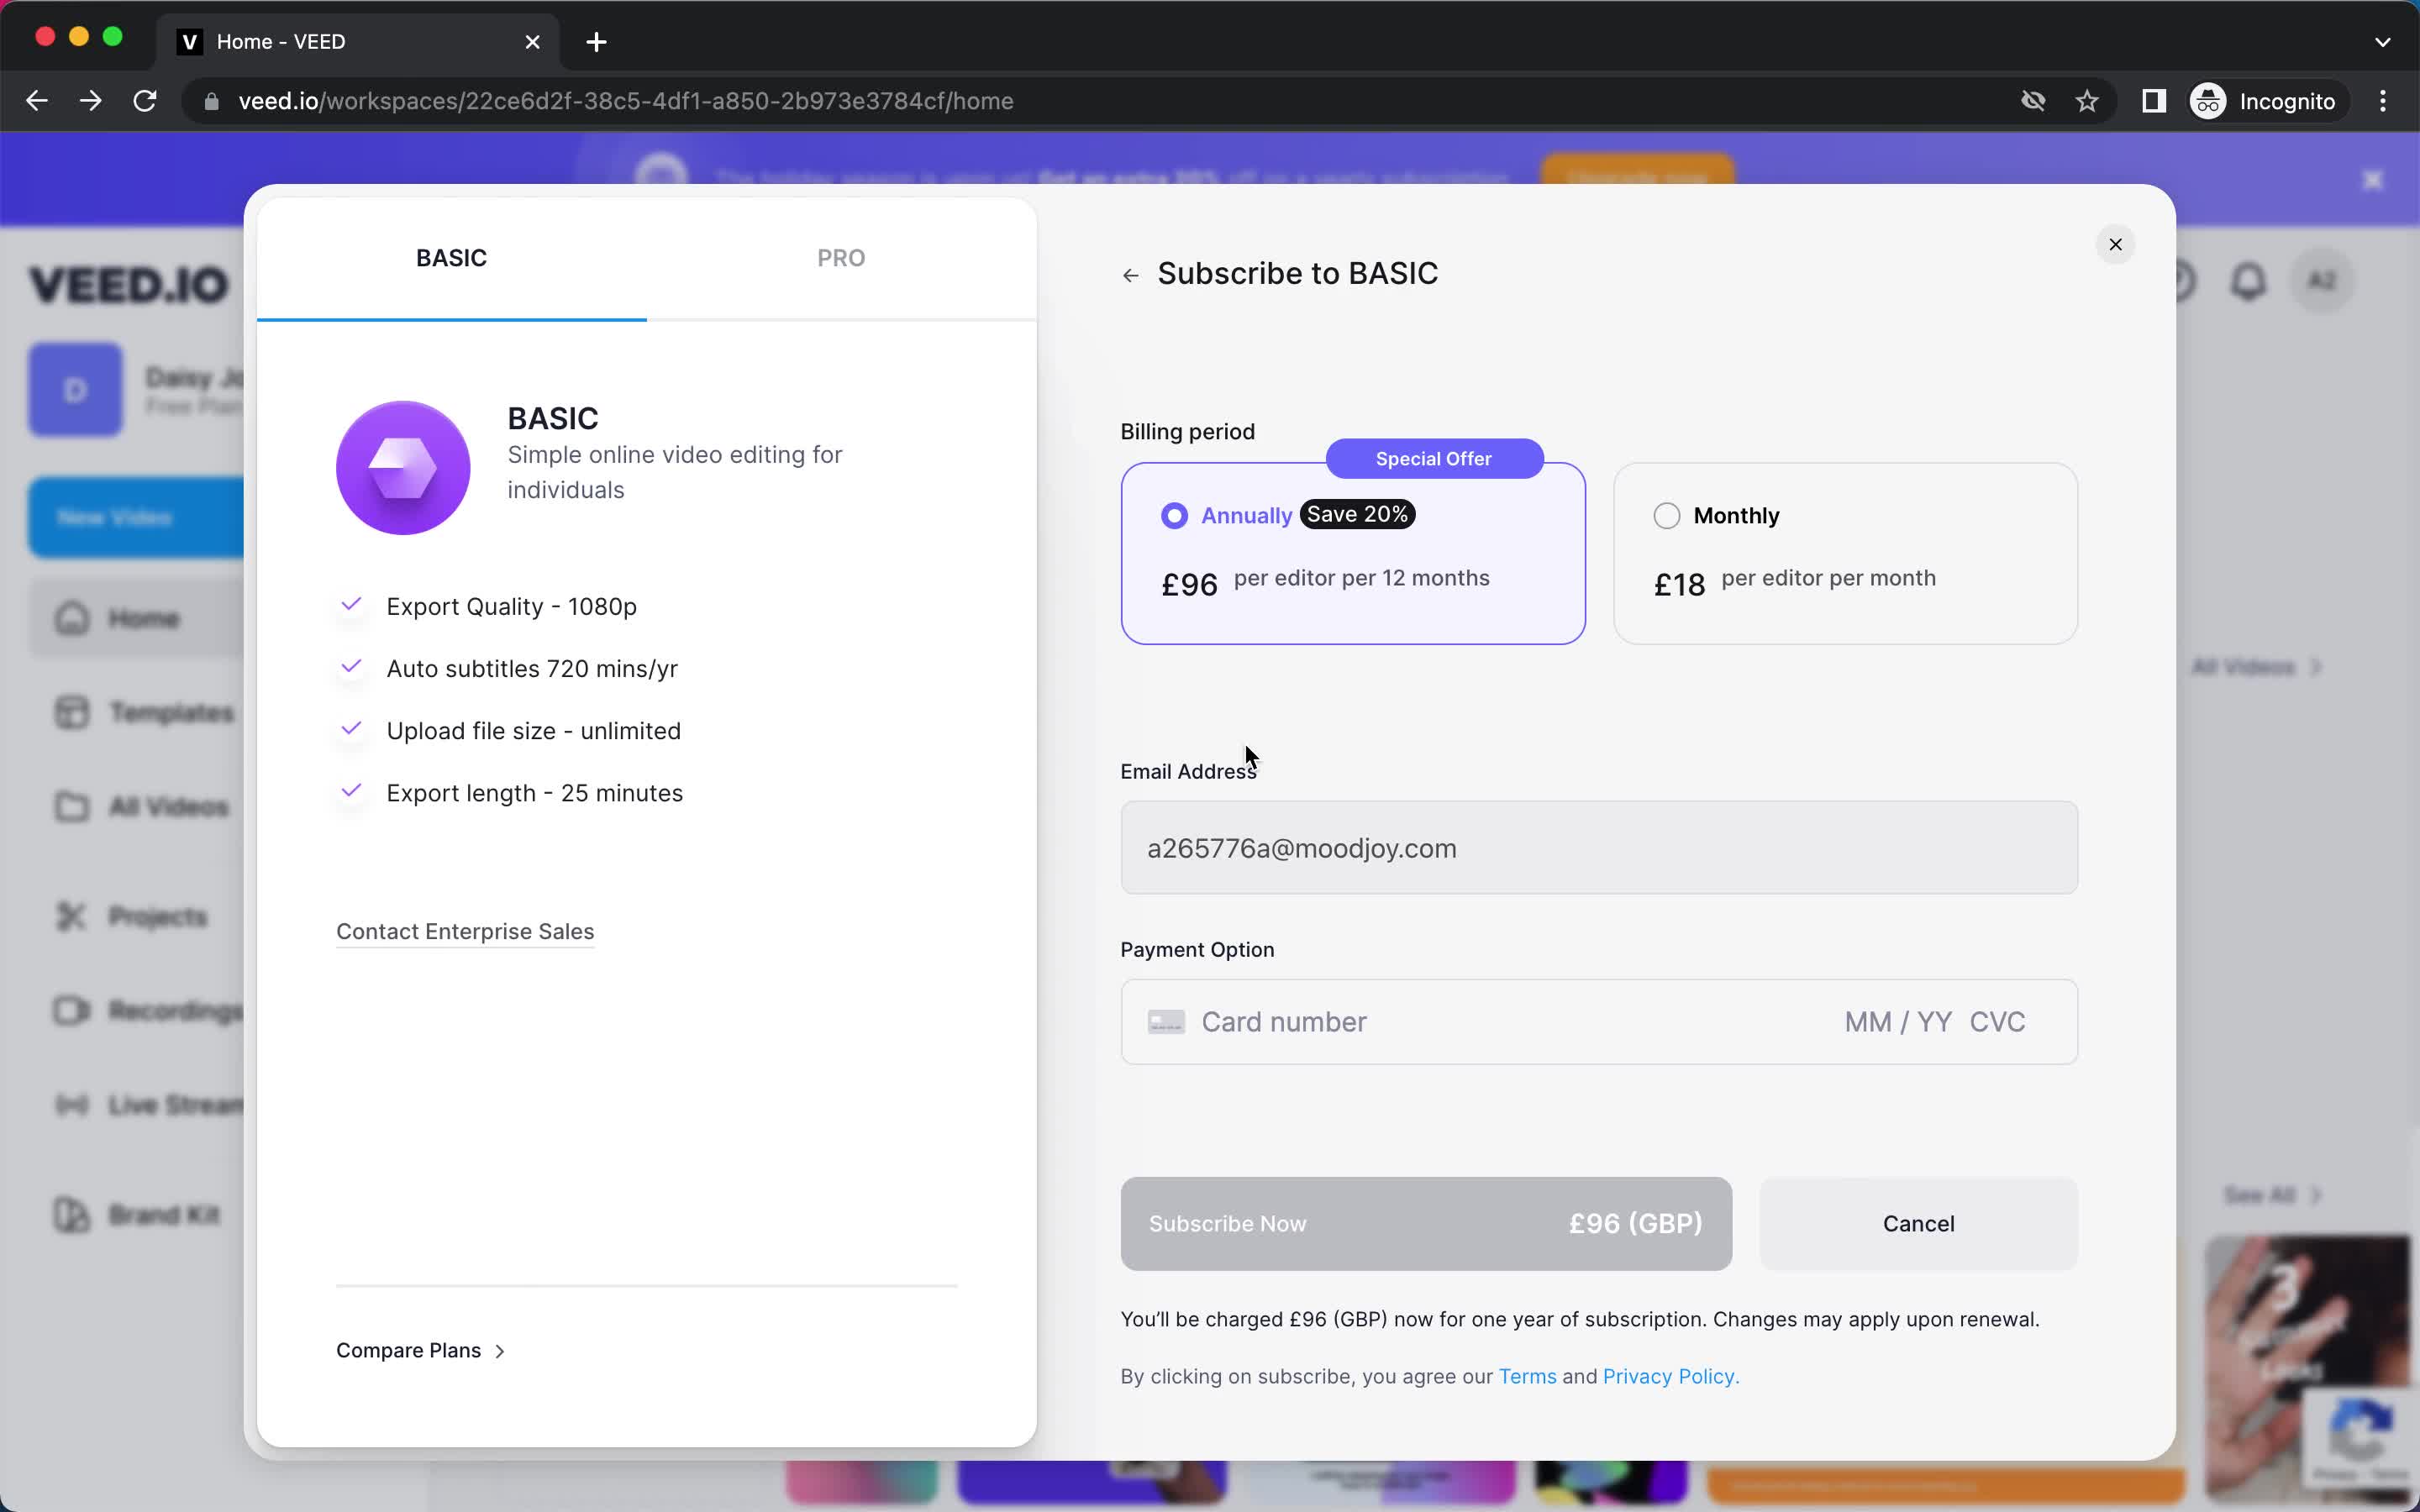This screenshot has width=2420, height=1512.
Task: Click the Subscribe Now button
Action: 1426,1223
